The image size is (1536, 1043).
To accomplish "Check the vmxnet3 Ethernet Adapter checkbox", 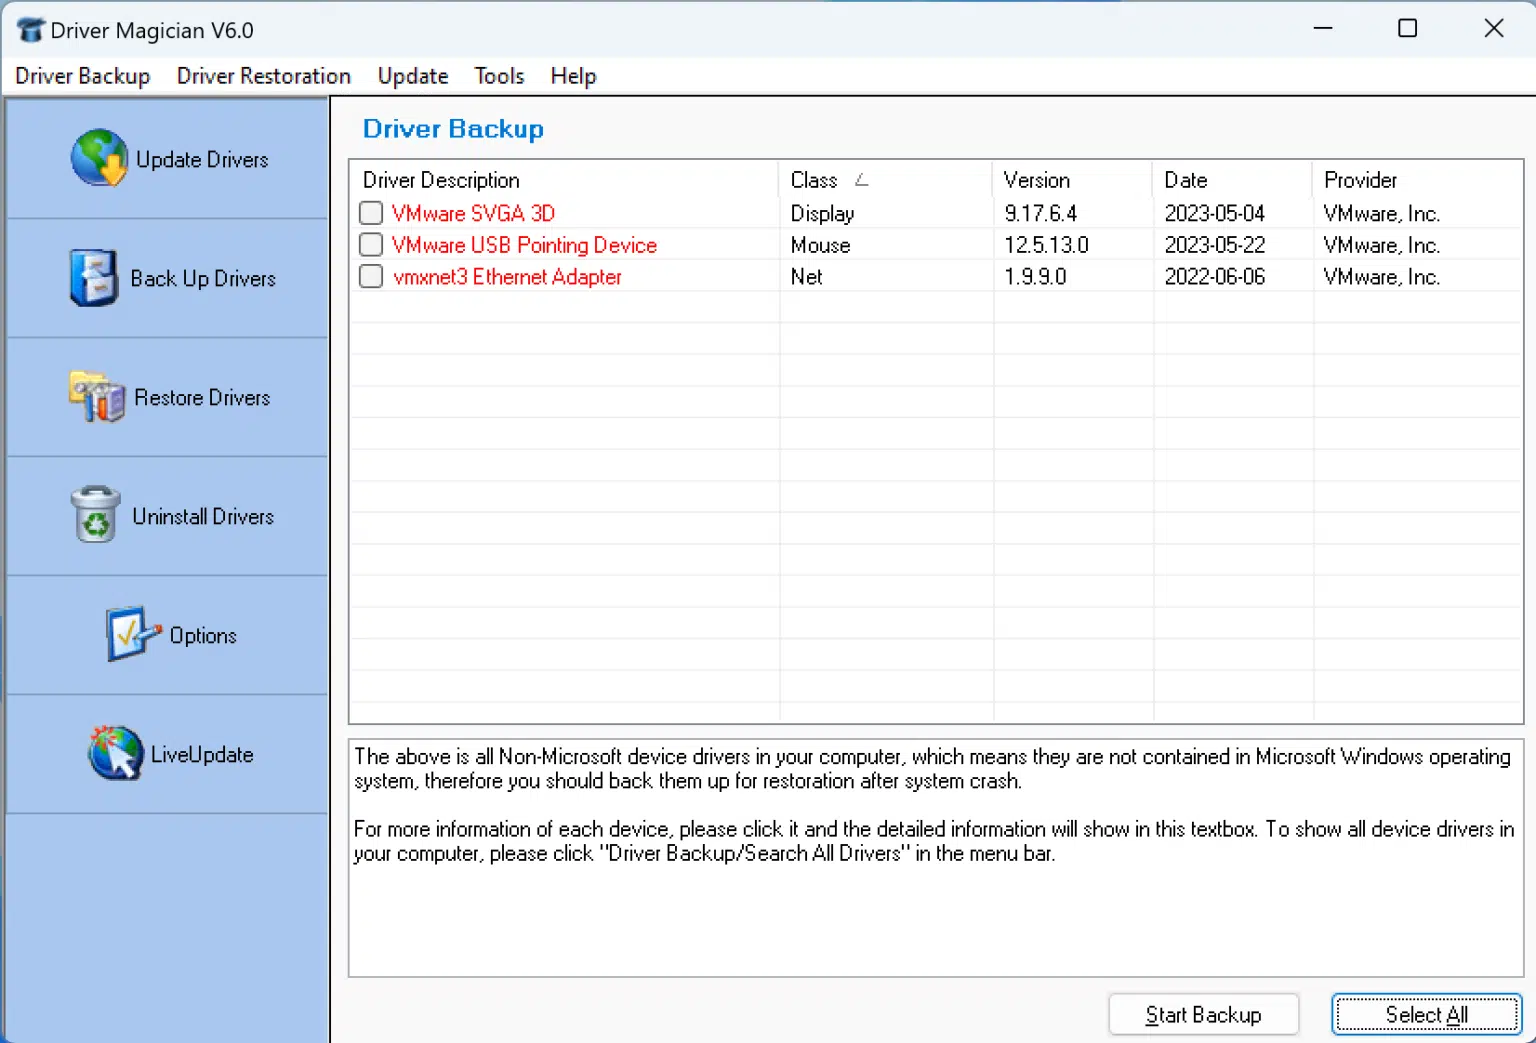I will (x=371, y=277).
